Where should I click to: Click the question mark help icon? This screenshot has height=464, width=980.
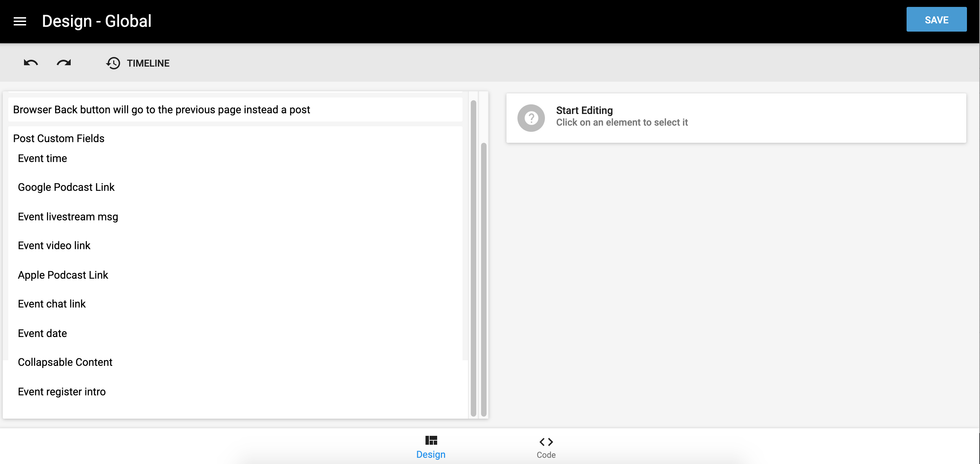(531, 117)
